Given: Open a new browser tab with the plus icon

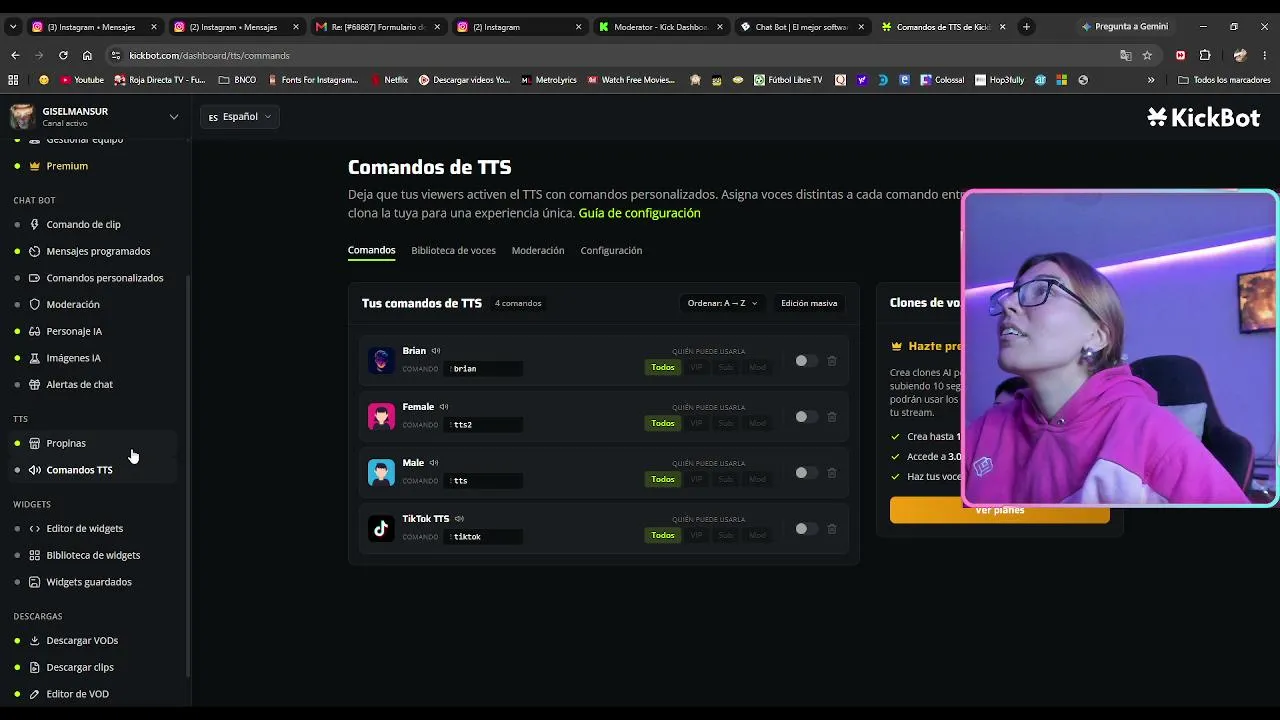Looking at the screenshot, I should click(x=1026, y=27).
